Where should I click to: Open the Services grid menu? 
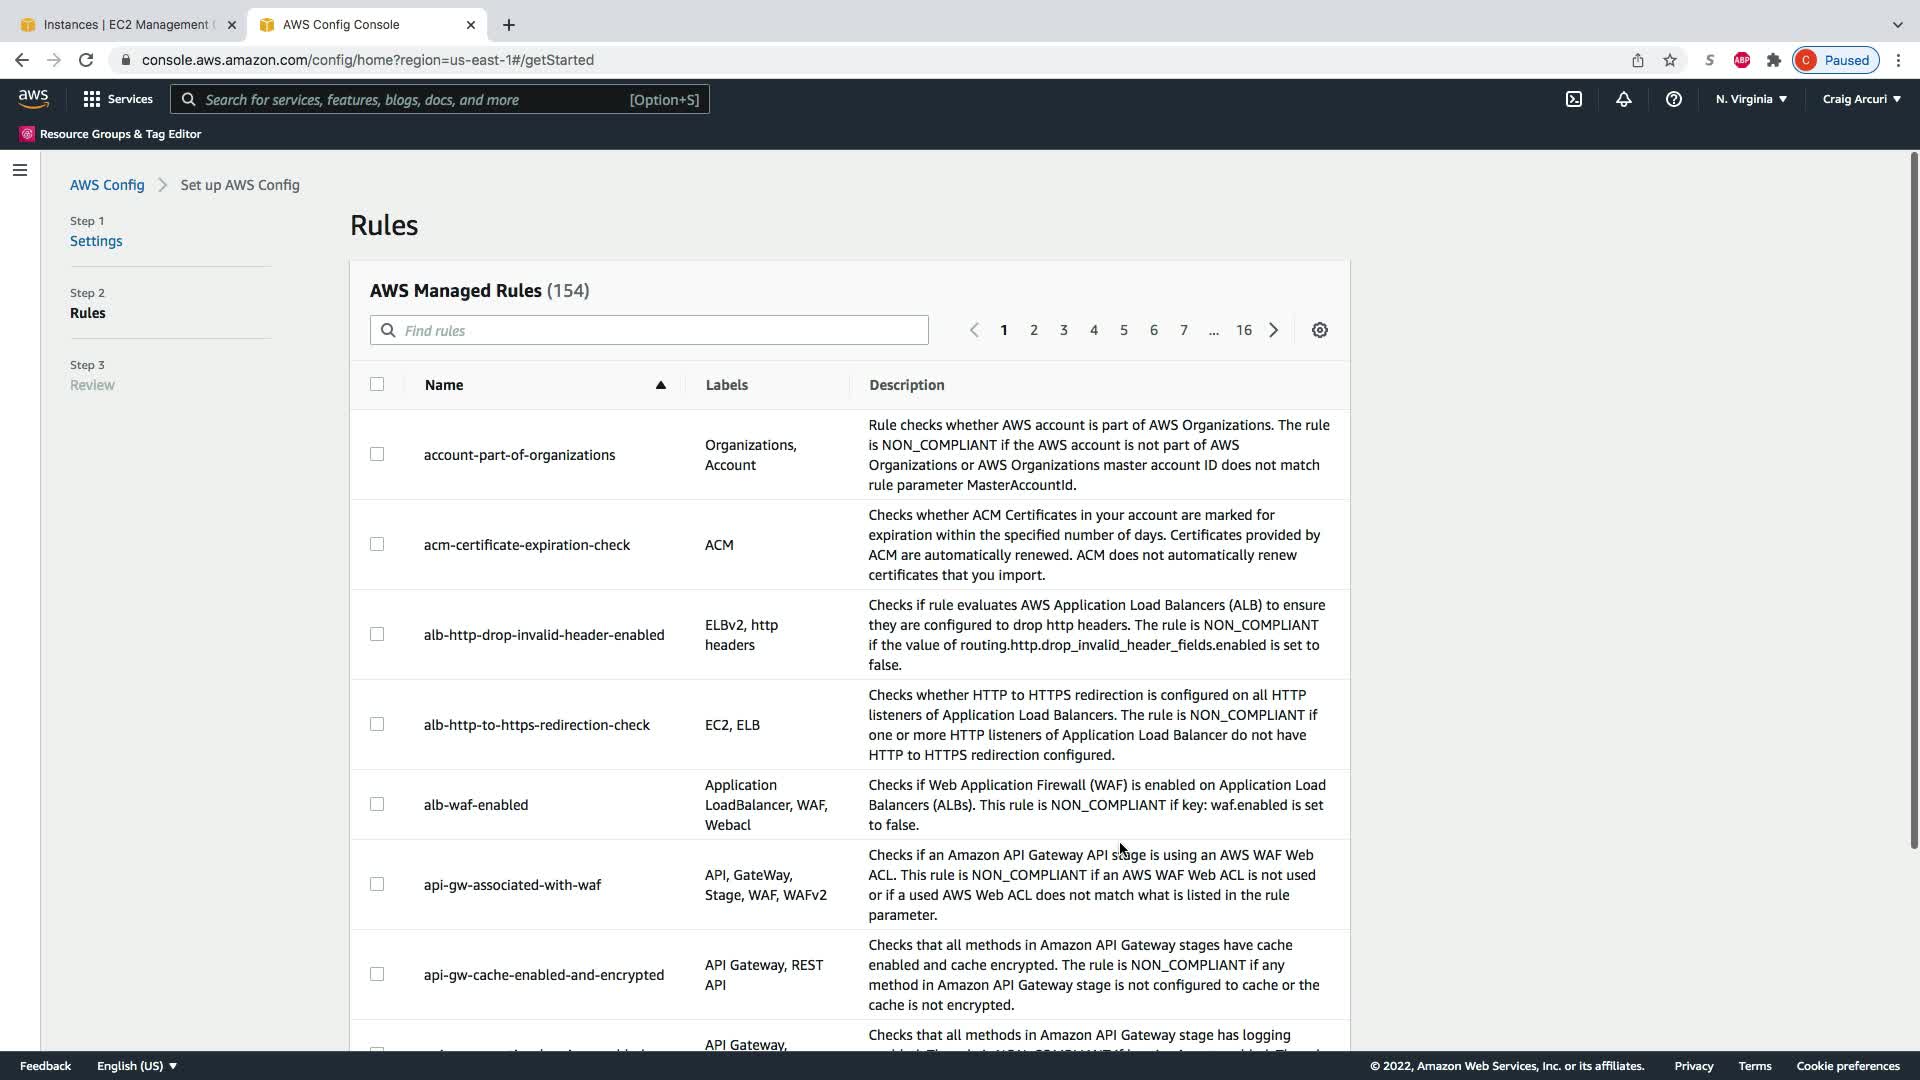(x=118, y=99)
